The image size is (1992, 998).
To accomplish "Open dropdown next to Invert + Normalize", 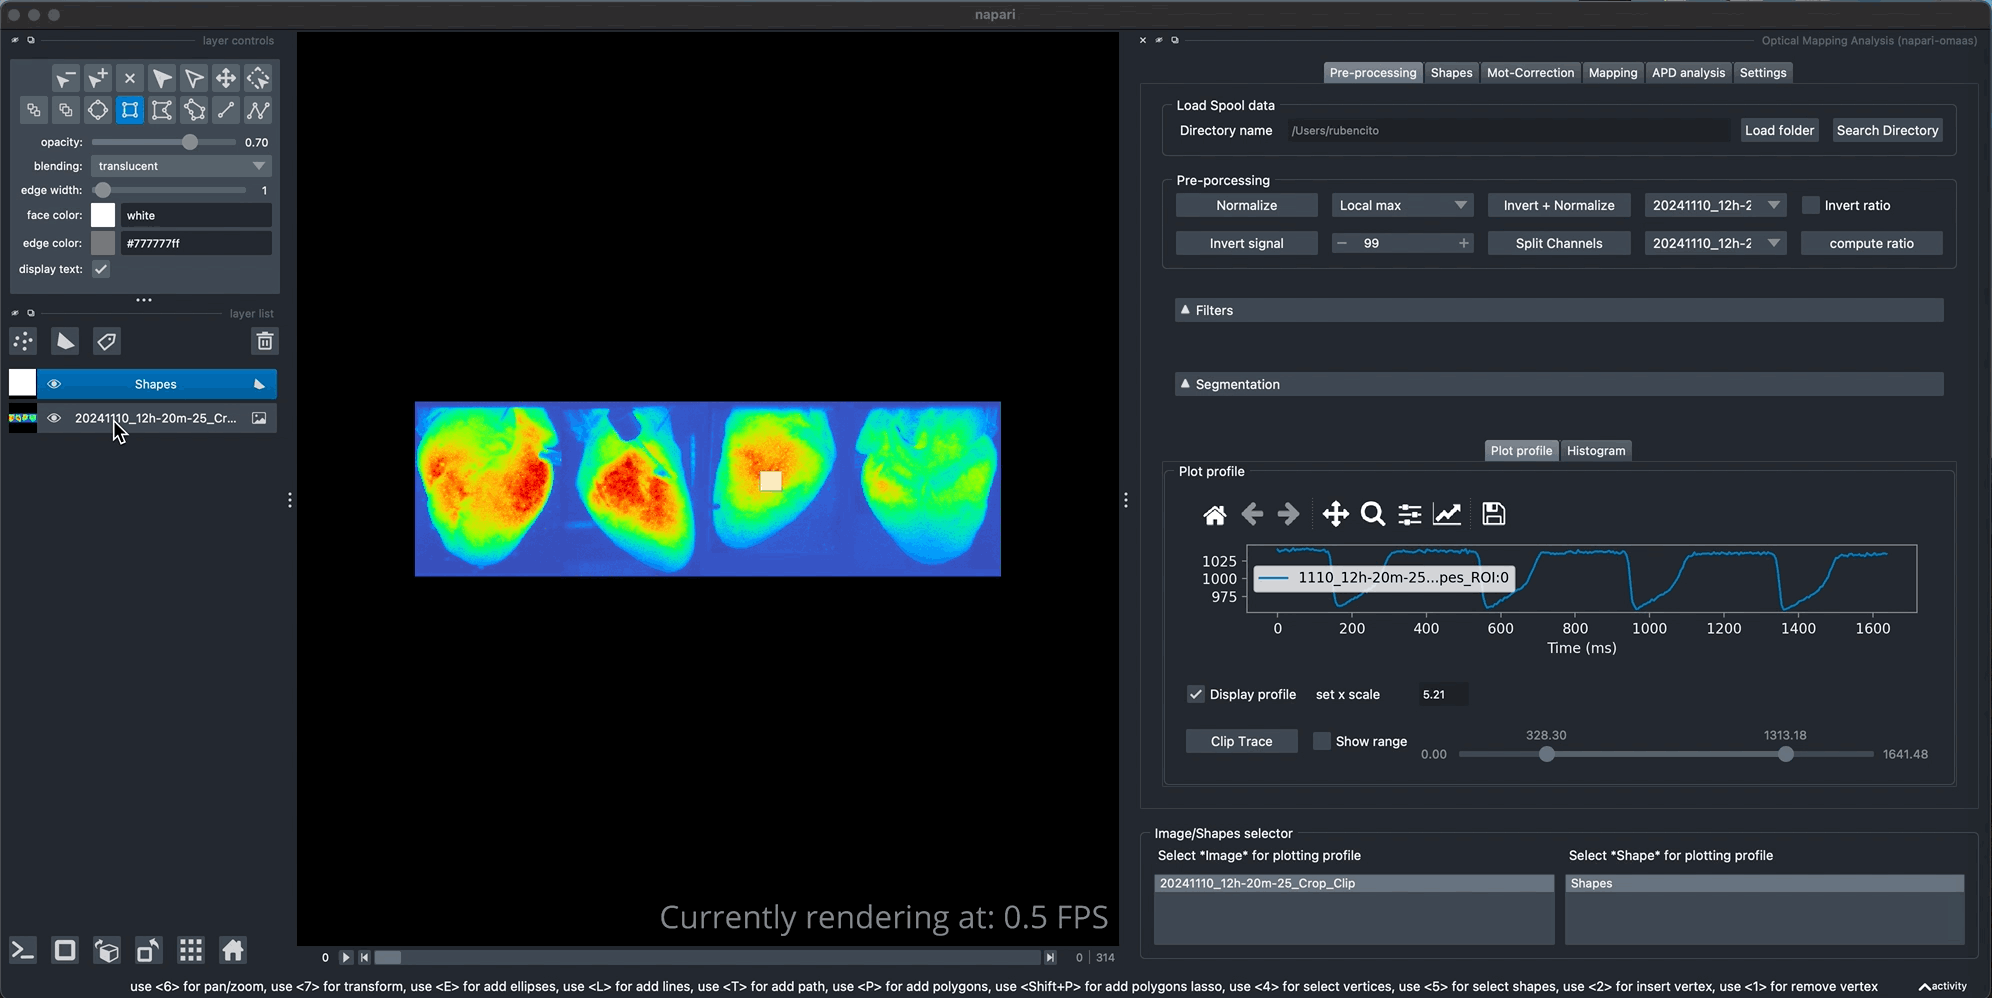I will click(1716, 205).
